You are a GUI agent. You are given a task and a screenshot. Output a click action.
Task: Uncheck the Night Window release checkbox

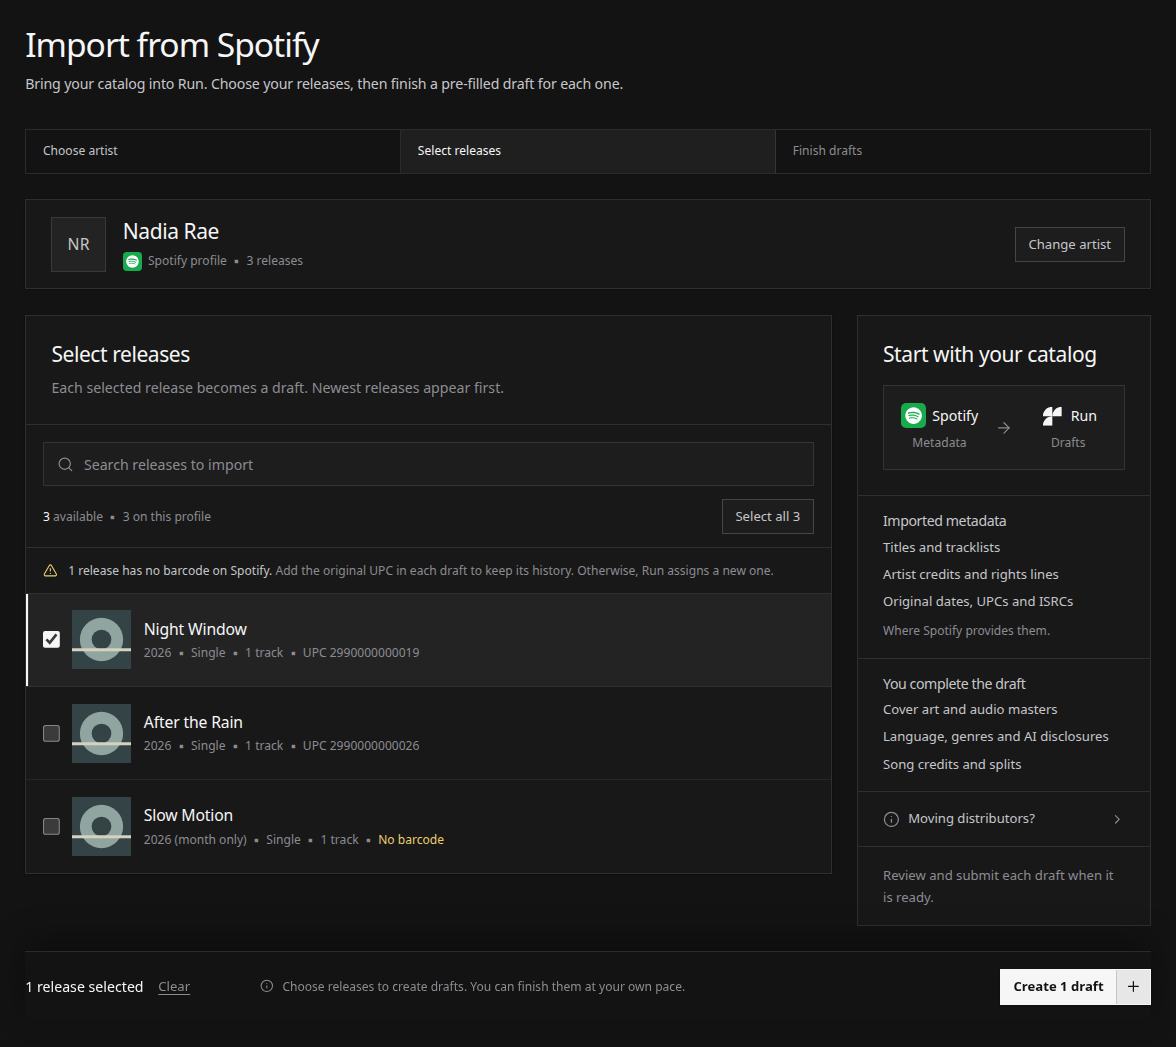point(51,639)
